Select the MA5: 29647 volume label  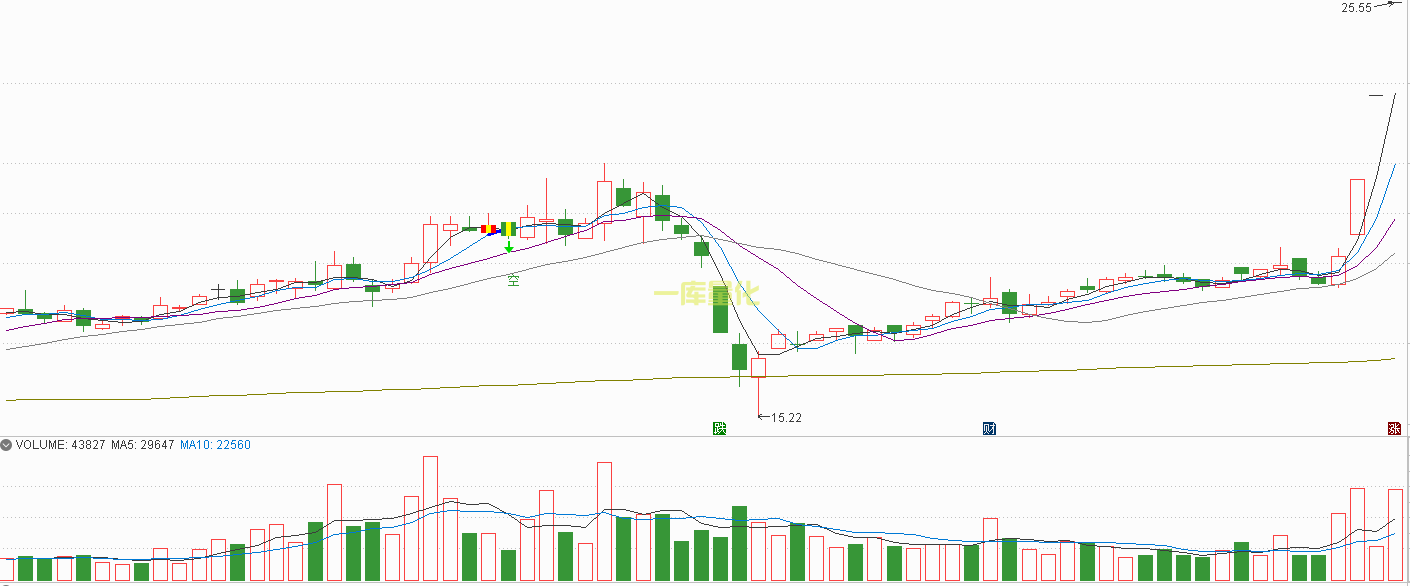pyautogui.click(x=143, y=444)
